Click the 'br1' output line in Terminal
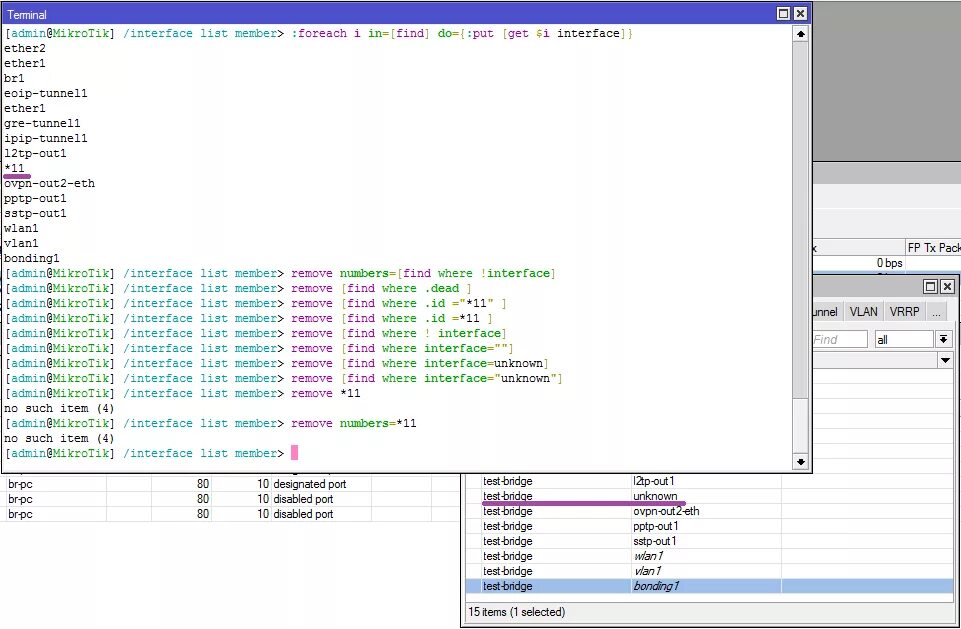Screen dimensions: 961x629 click(14, 78)
